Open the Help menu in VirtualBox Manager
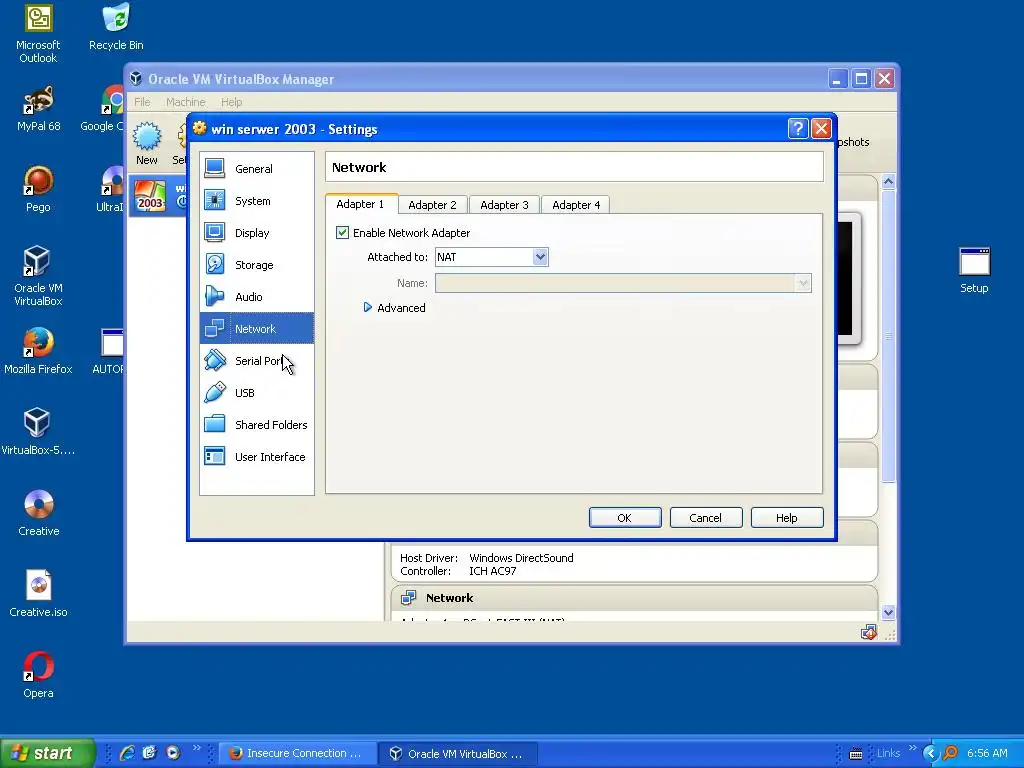 (x=231, y=102)
